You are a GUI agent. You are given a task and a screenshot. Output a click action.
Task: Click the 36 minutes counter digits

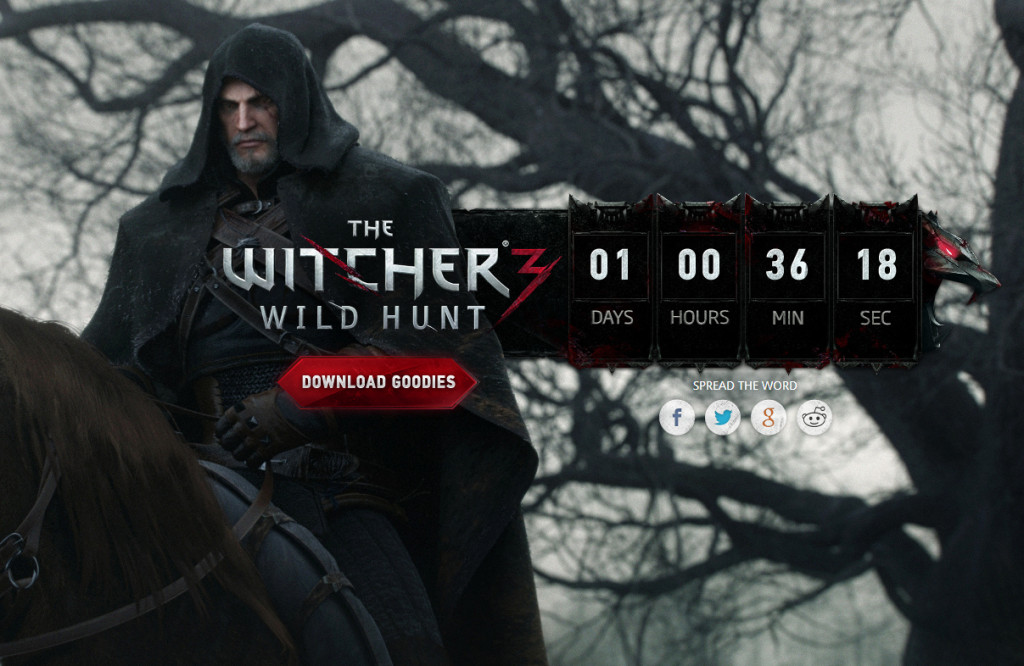pyautogui.click(x=787, y=264)
